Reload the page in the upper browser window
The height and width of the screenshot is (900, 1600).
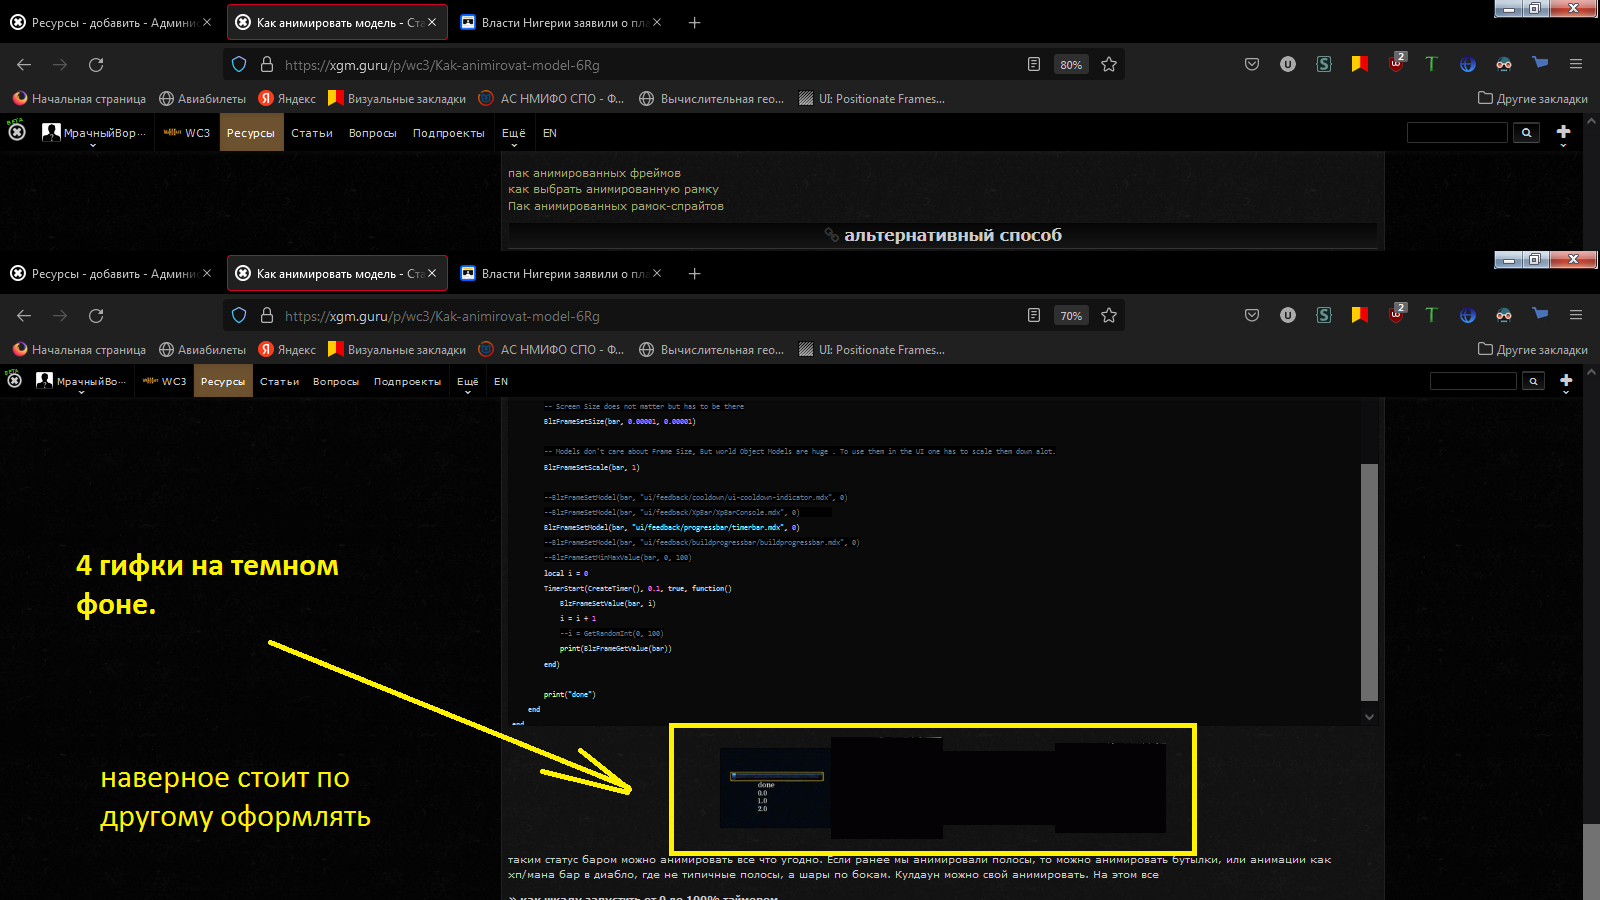pyautogui.click(x=96, y=65)
